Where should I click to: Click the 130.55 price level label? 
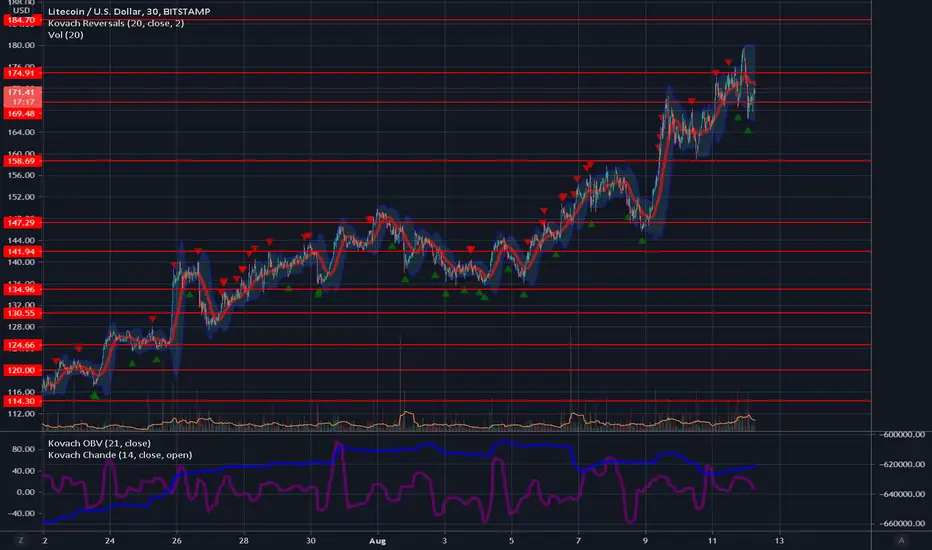coord(23,313)
